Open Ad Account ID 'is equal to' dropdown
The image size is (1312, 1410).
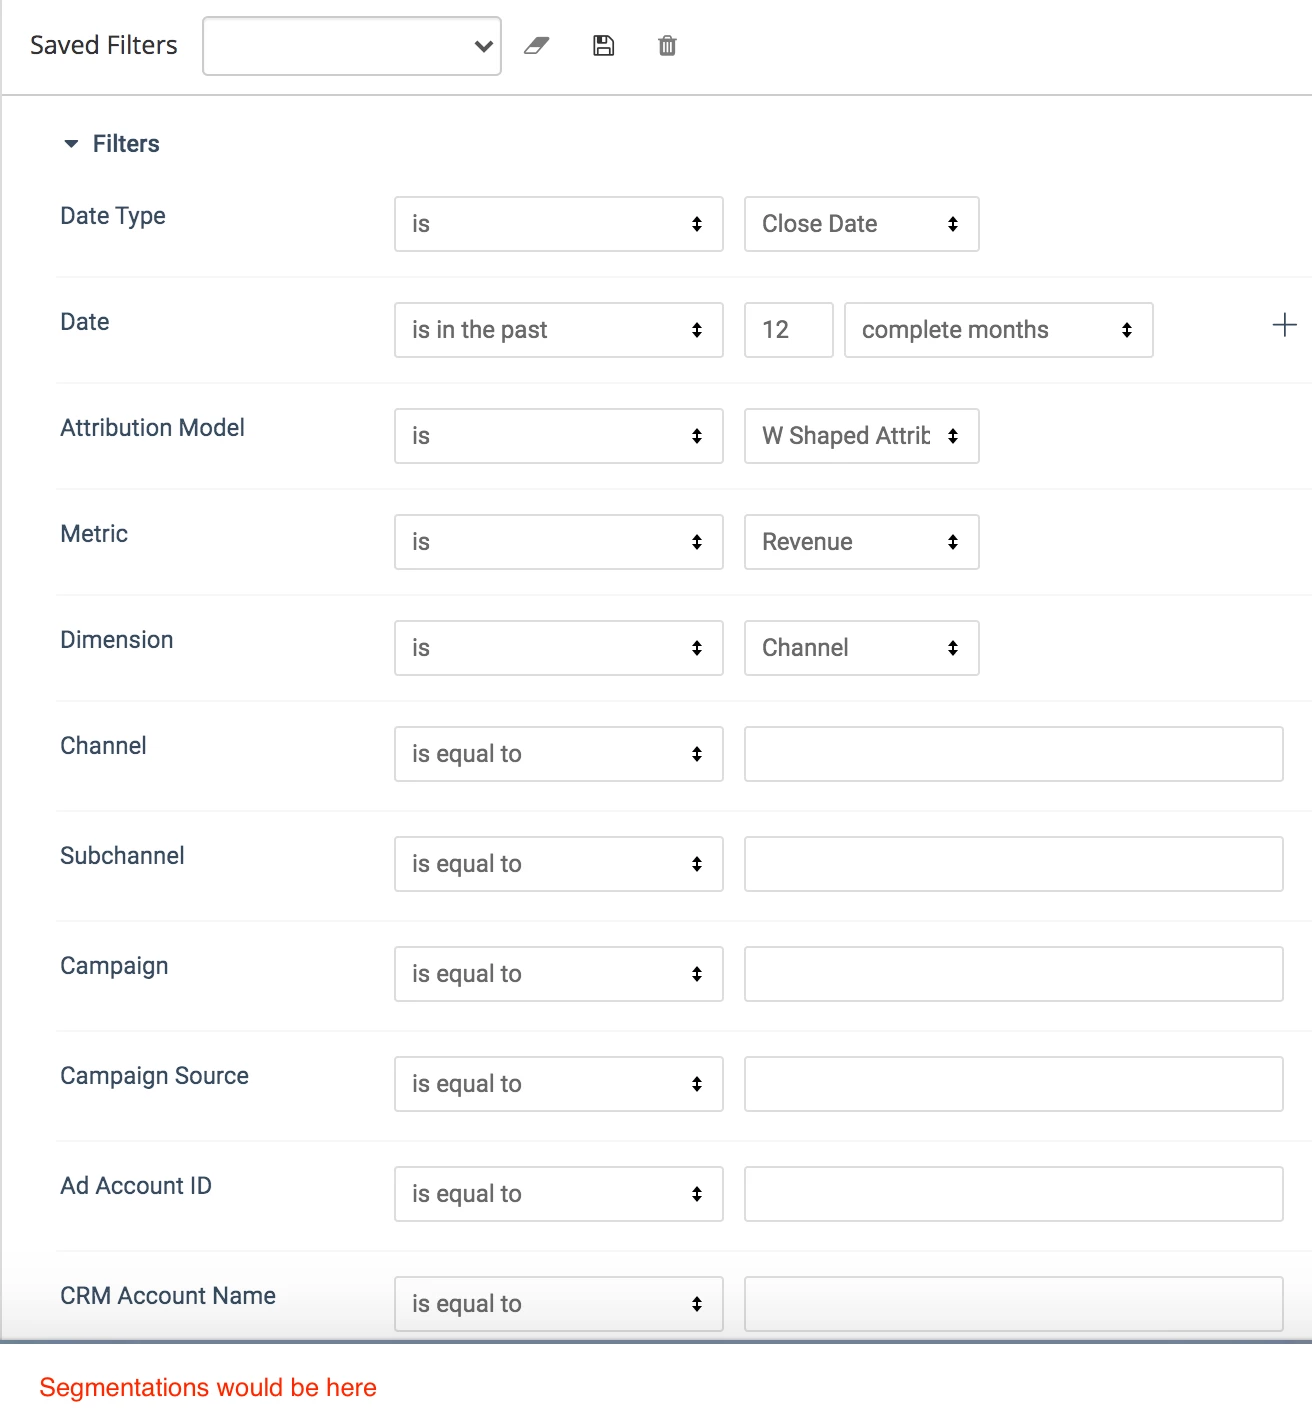[559, 1194]
